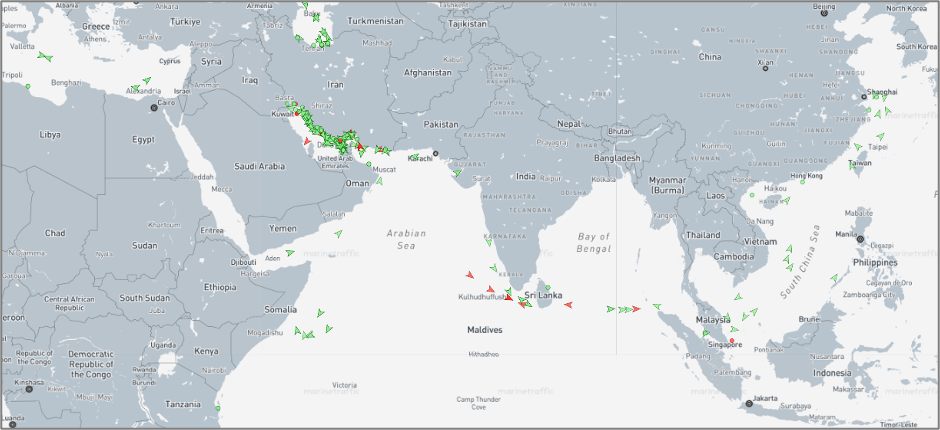Click the Jakarta city marker dot
Image resolution: width=940 pixels, height=430 pixels.
tap(749, 404)
